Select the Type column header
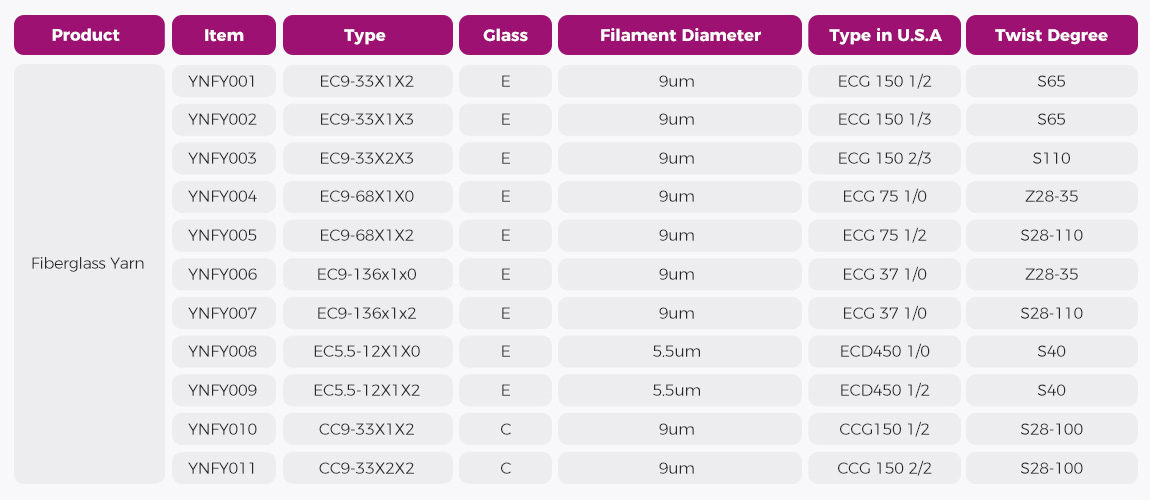Image resolution: width=1150 pixels, height=500 pixels. point(365,35)
